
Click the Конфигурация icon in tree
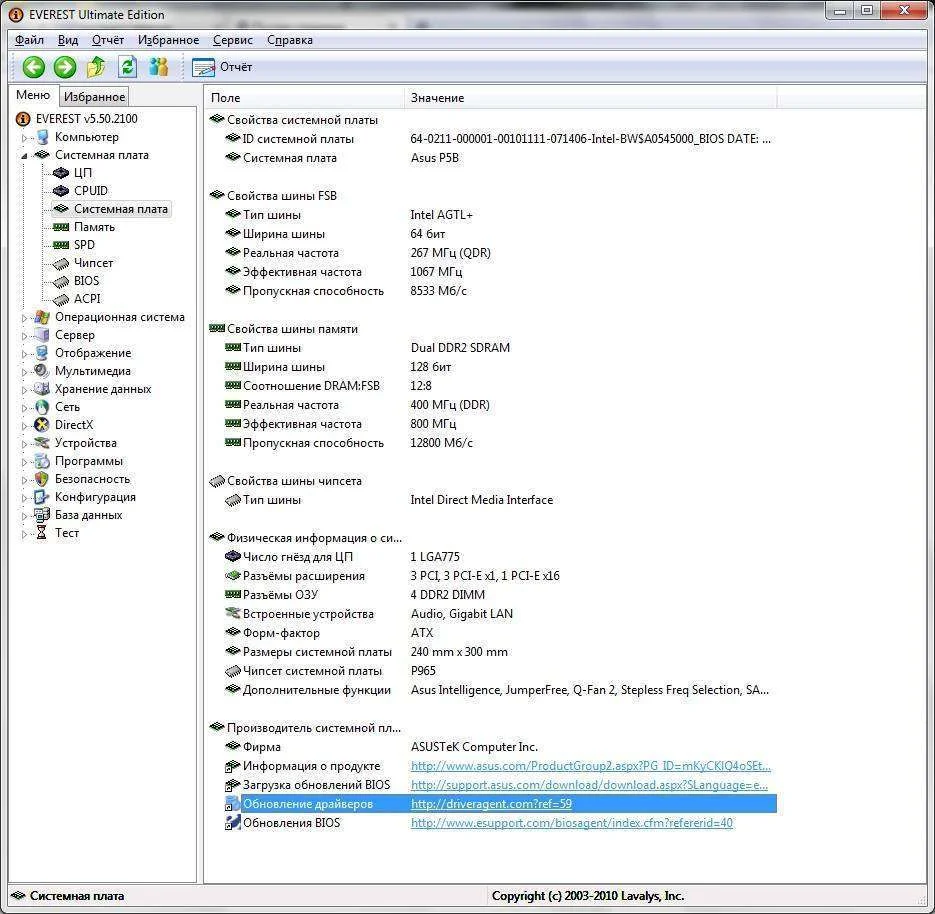click(42, 497)
